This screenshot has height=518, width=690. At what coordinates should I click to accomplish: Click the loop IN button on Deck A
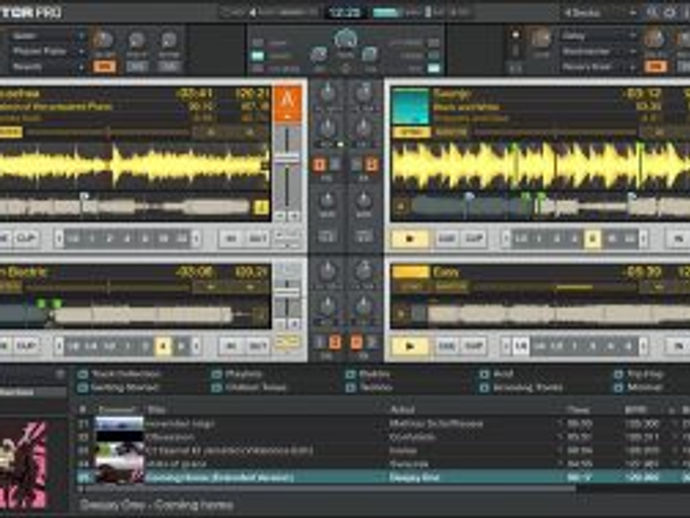click(231, 239)
